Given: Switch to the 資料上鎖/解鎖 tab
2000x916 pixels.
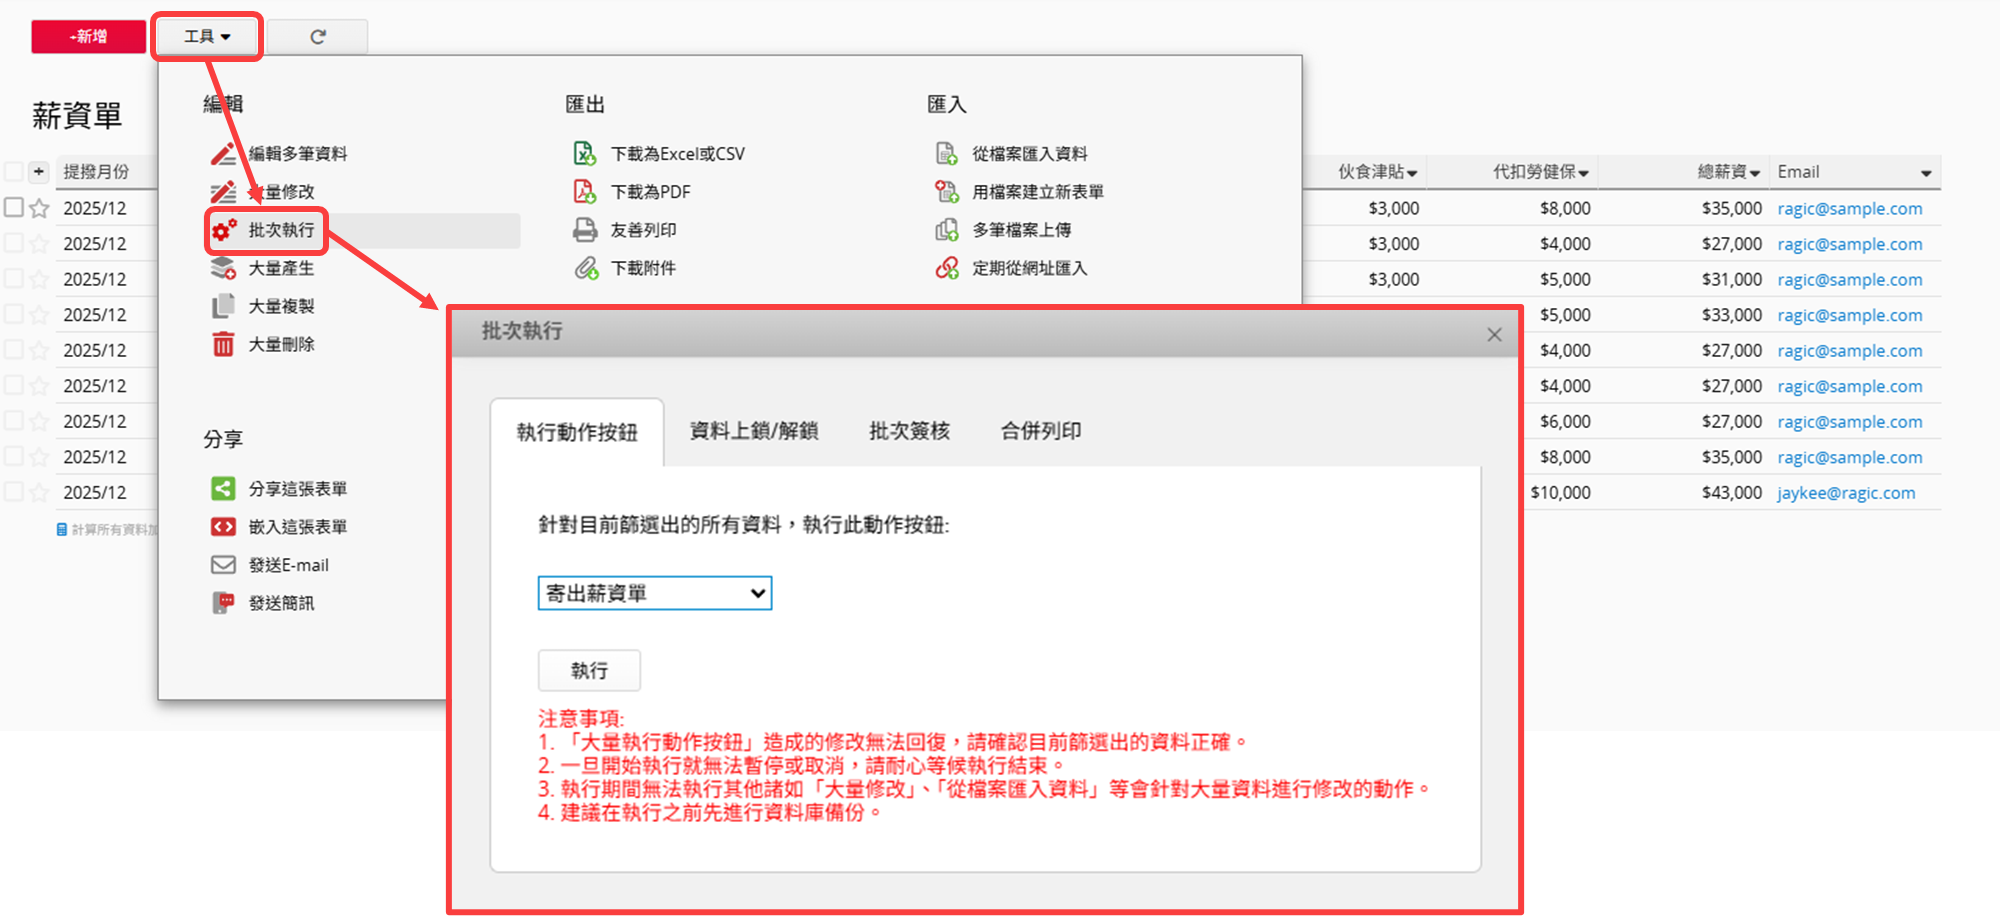Looking at the screenshot, I should tap(754, 431).
